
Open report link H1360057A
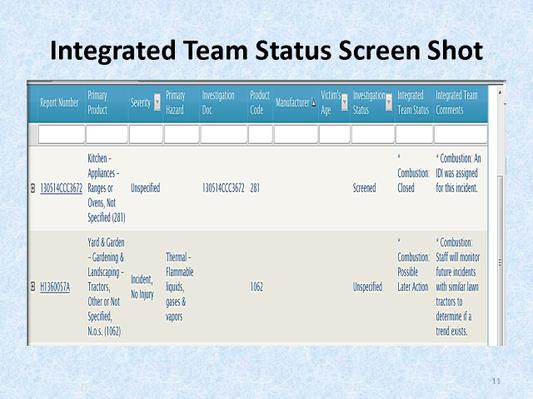[55, 287]
